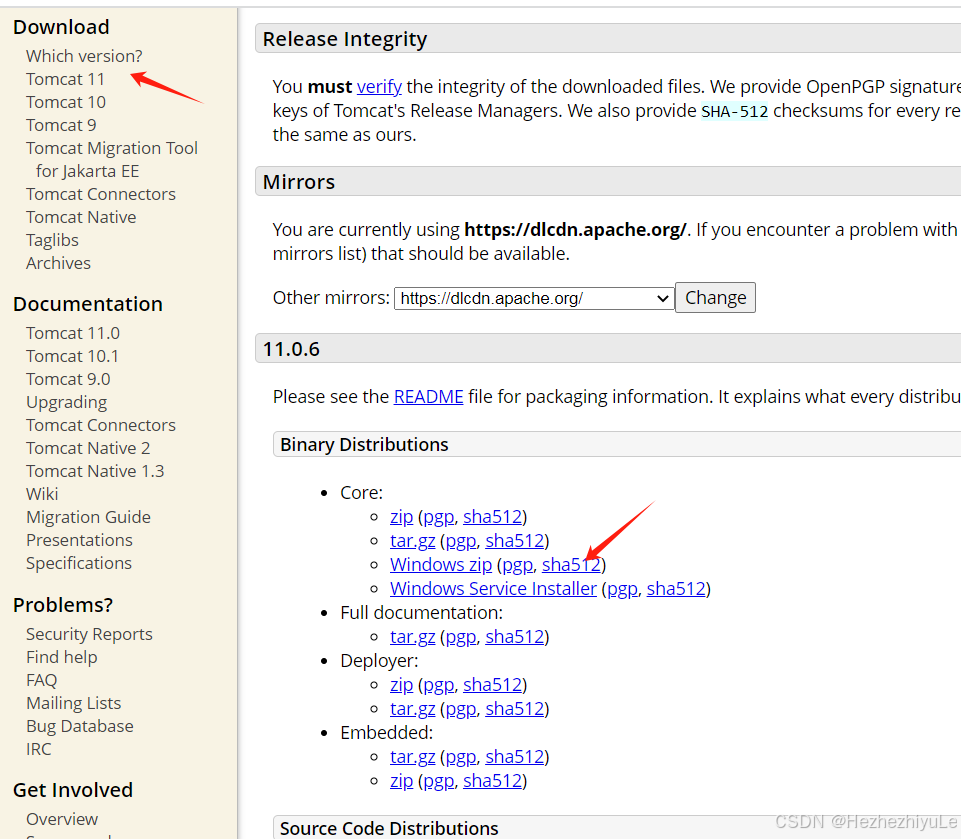Open pgp signature for Full documentation tar.gz
The height and width of the screenshot is (839, 961).
(461, 637)
